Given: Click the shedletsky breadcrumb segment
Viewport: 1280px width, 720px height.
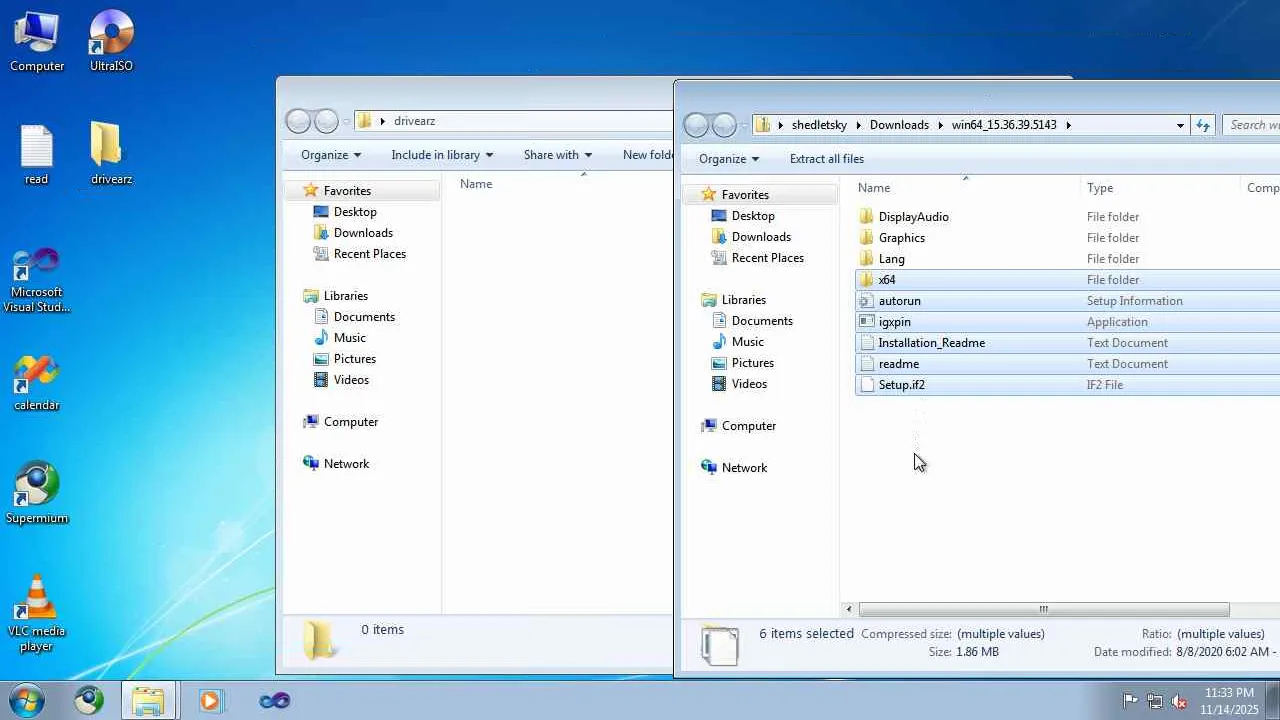Looking at the screenshot, I should point(820,125).
